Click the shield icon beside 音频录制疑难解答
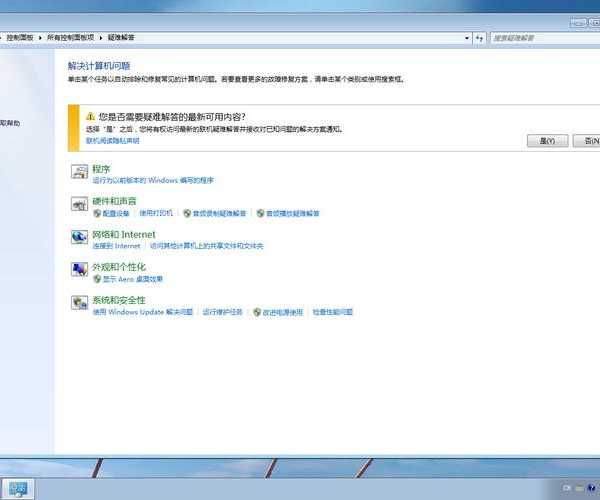The height and width of the screenshot is (500, 600). click(x=187, y=213)
